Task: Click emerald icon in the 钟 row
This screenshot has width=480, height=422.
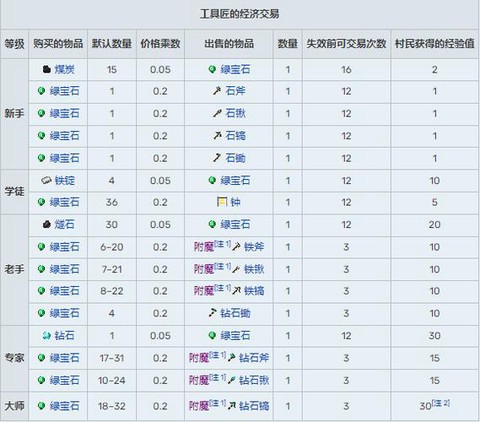Action: coord(41,202)
